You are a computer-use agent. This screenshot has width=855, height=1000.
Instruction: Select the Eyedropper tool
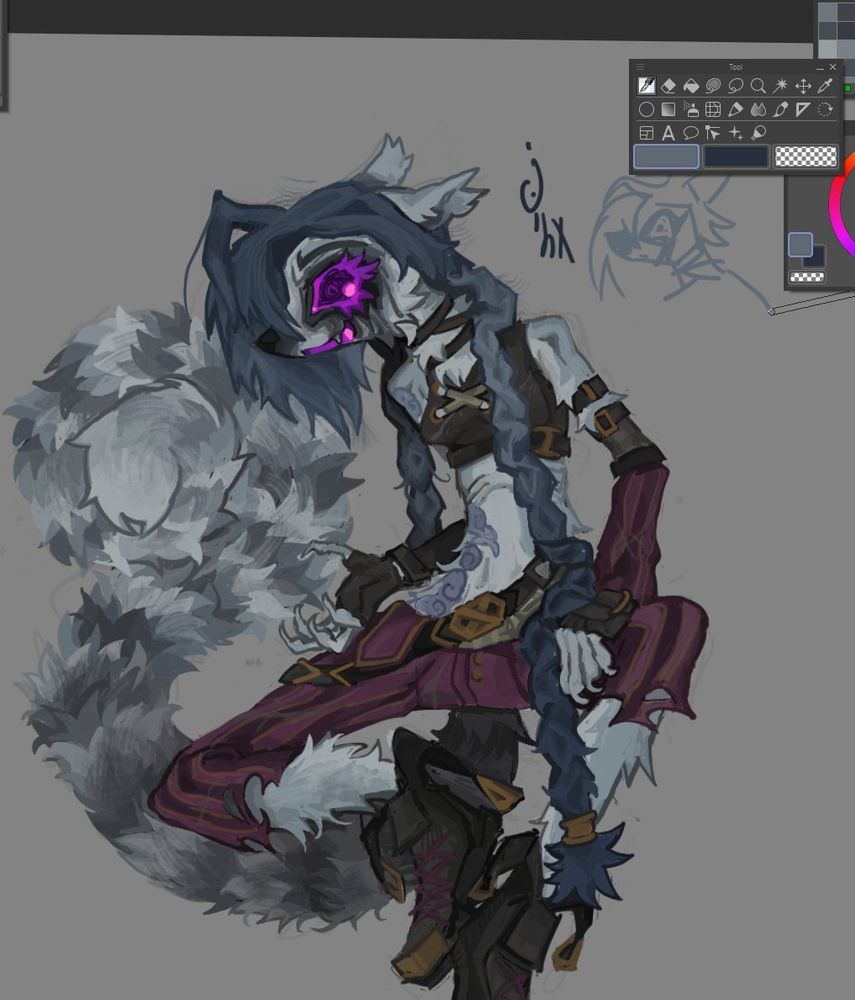click(x=825, y=85)
